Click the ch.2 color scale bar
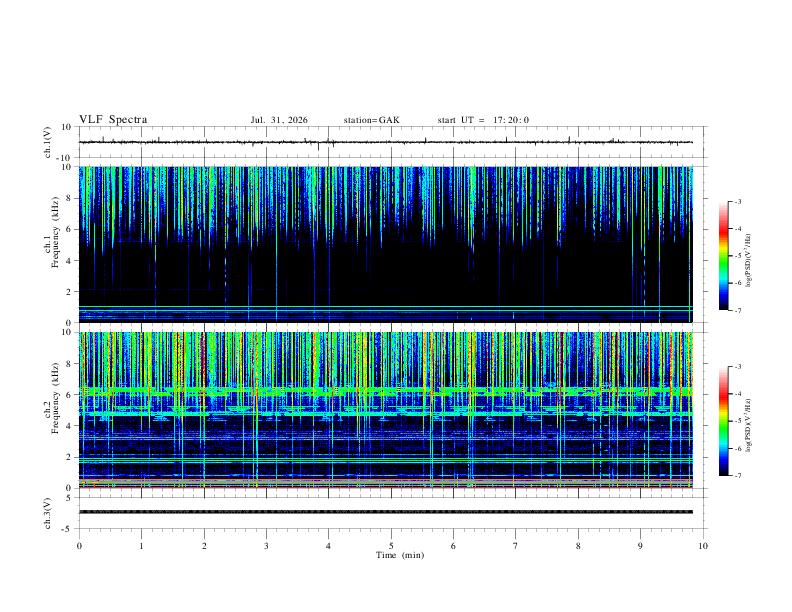This screenshot has height=612, width=792. (724, 421)
